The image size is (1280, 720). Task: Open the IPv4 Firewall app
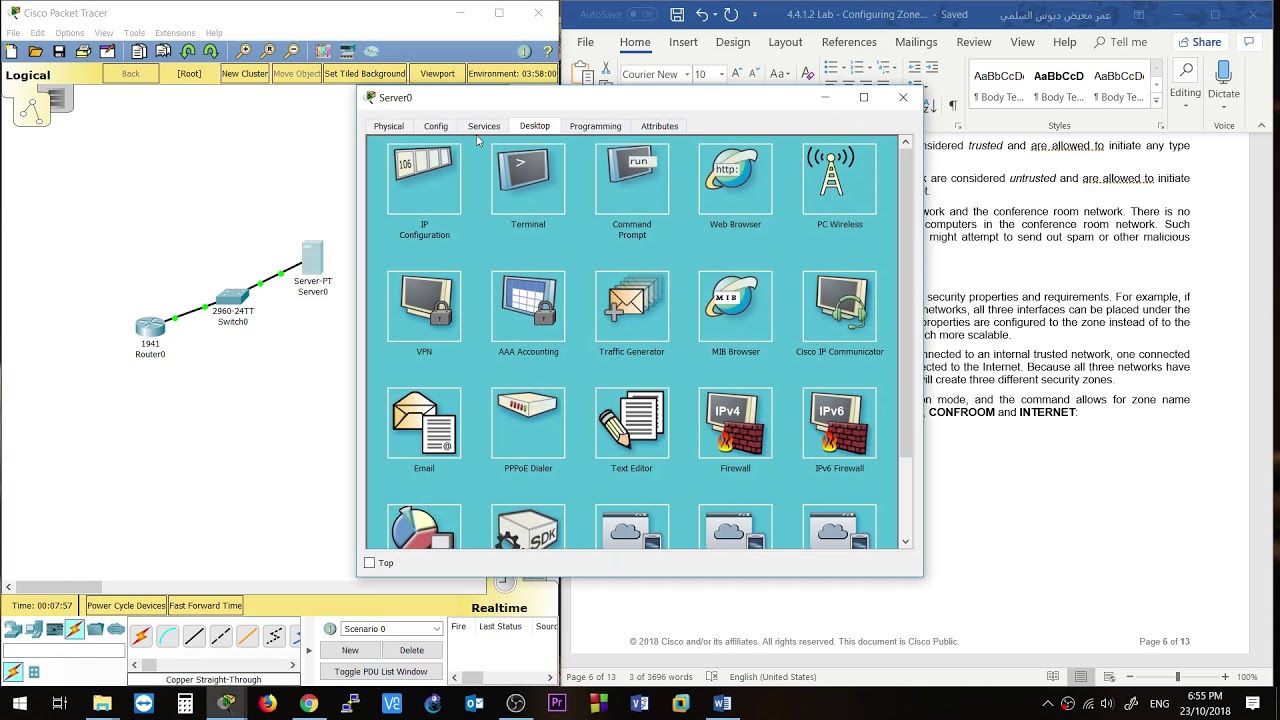735,424
